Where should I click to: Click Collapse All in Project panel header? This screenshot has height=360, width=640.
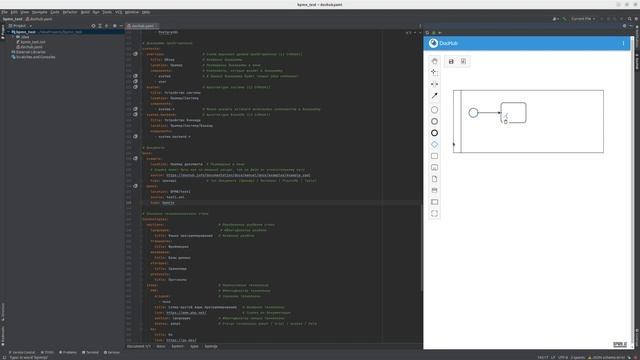point(107,26)
